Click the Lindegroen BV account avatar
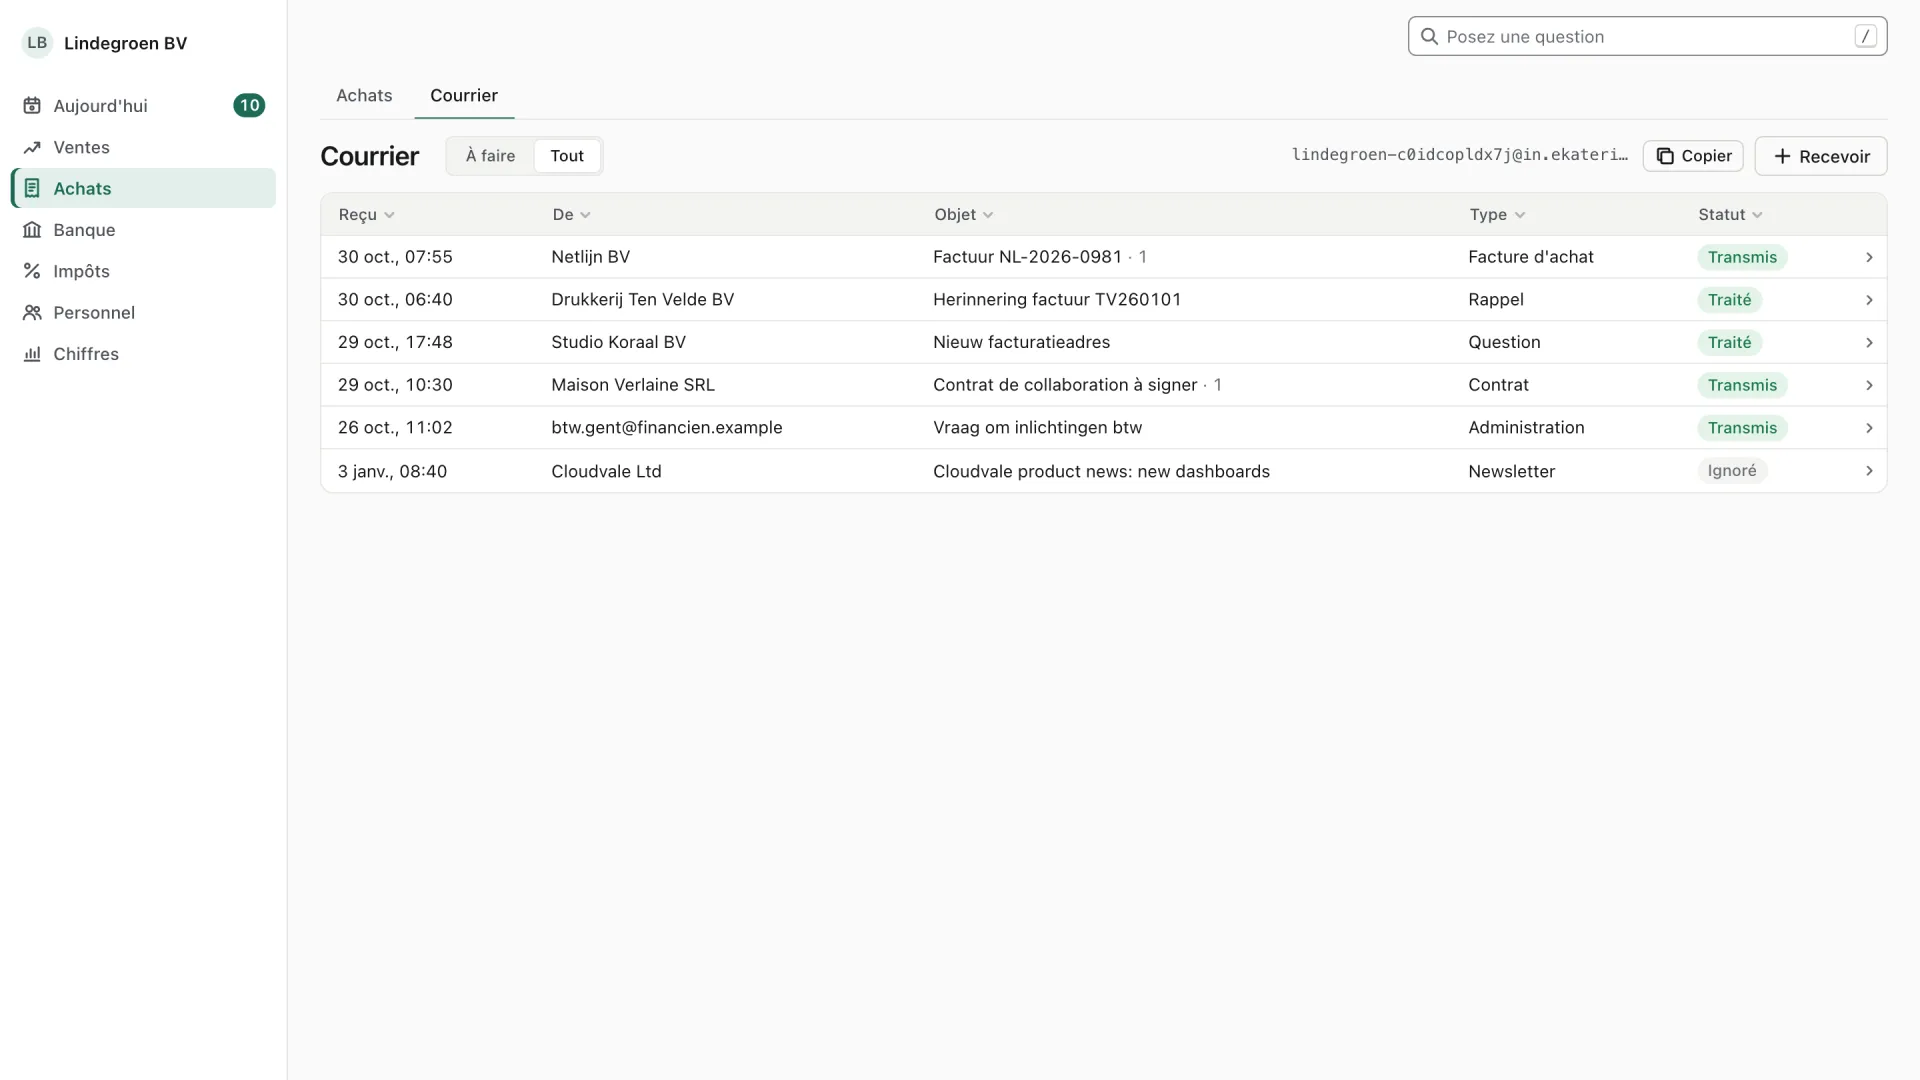The width and height of the screenshot is (1920, 1080). point(37,43)
